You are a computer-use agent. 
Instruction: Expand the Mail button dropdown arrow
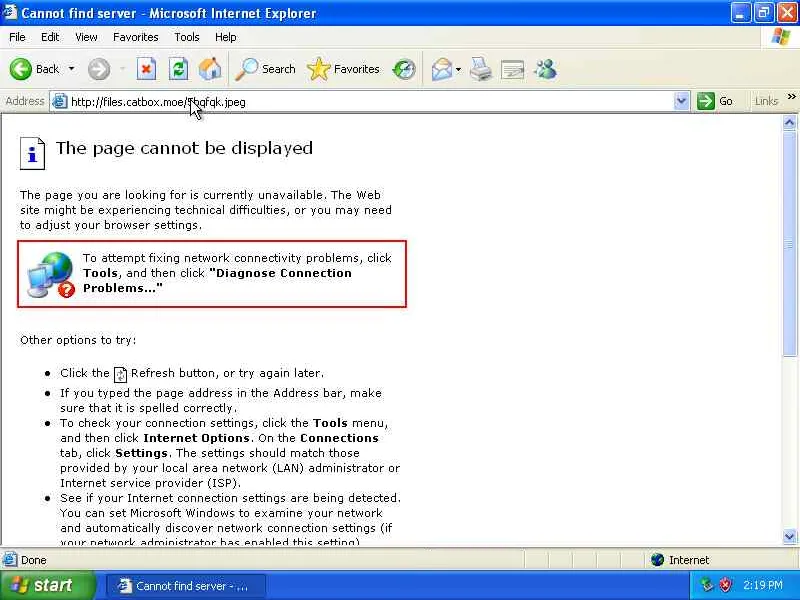(458, 69)
